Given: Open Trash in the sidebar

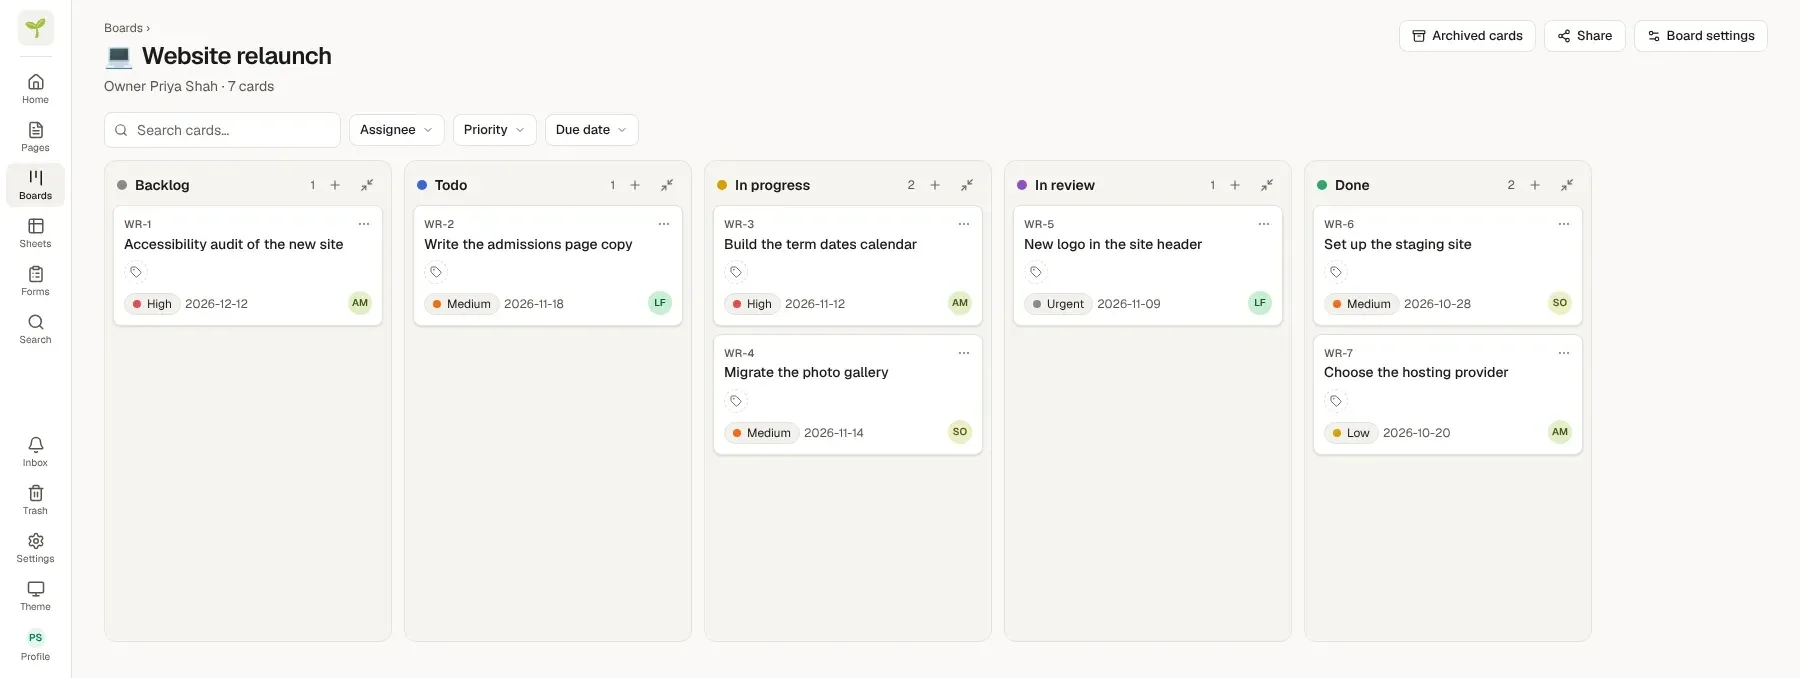Looking at the screenshot, I should pyautogui.click(x=36, y=500).
